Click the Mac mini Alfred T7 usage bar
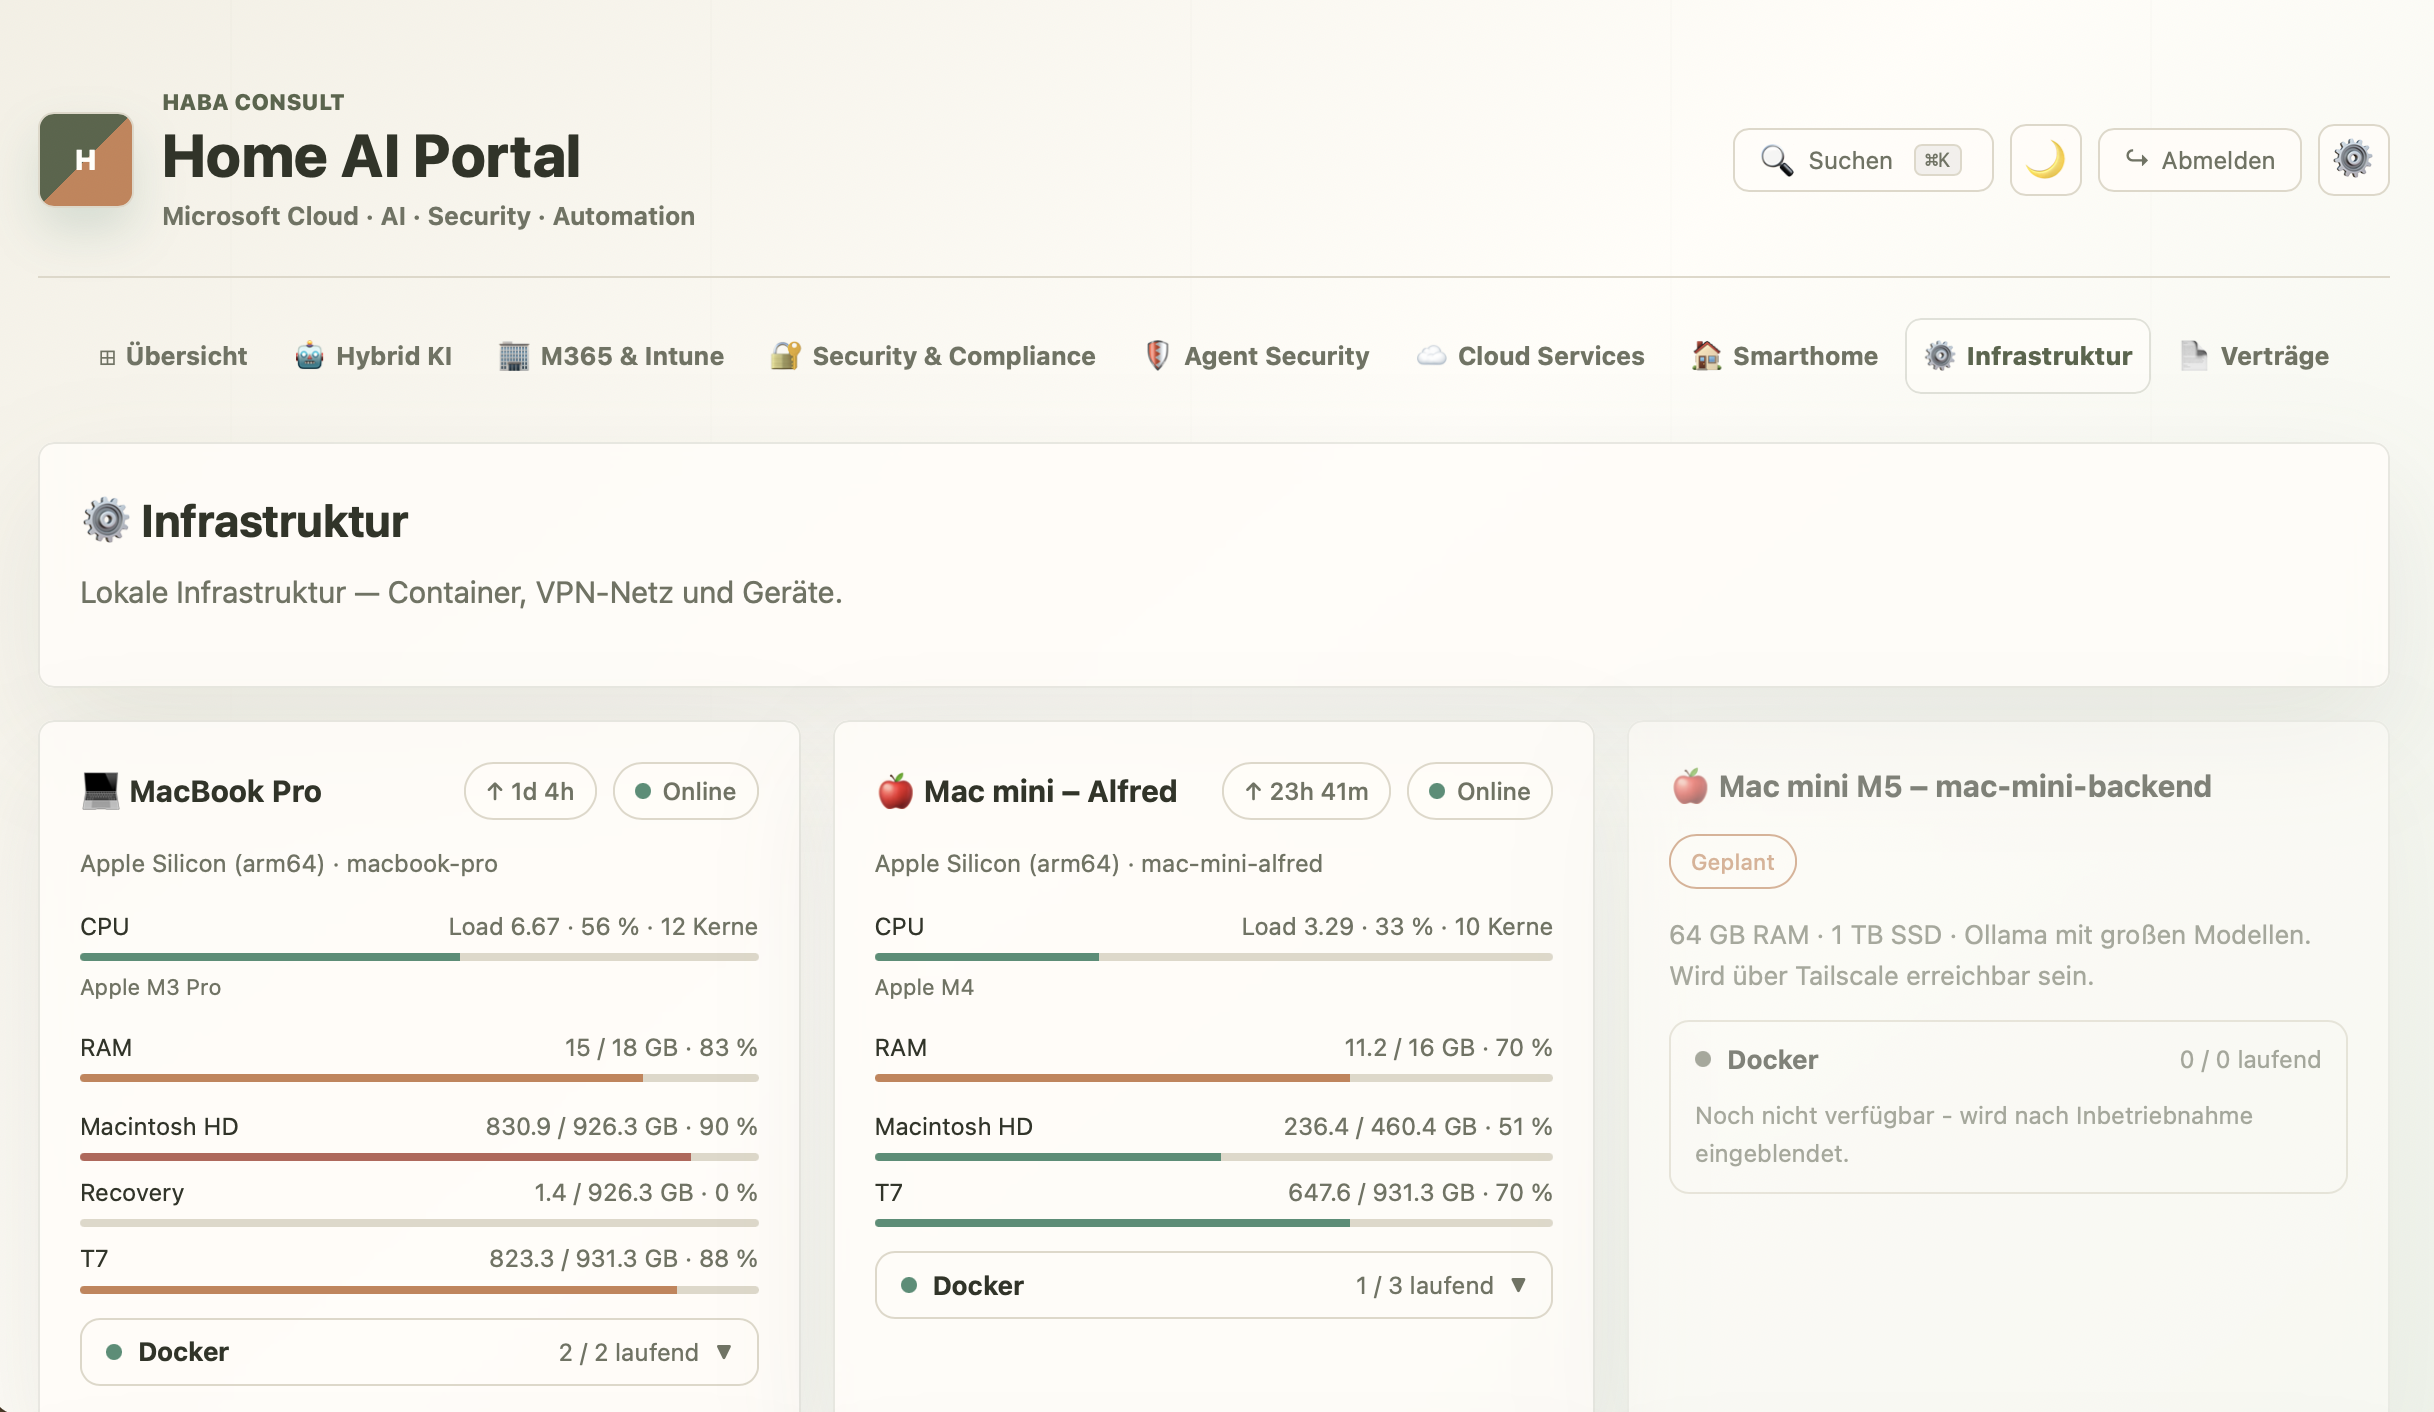 click(x=1214, y=1223)
